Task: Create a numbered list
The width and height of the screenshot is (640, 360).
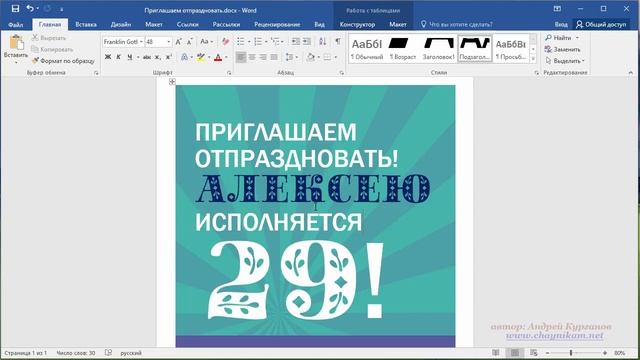Action: (x=258, y=42)
